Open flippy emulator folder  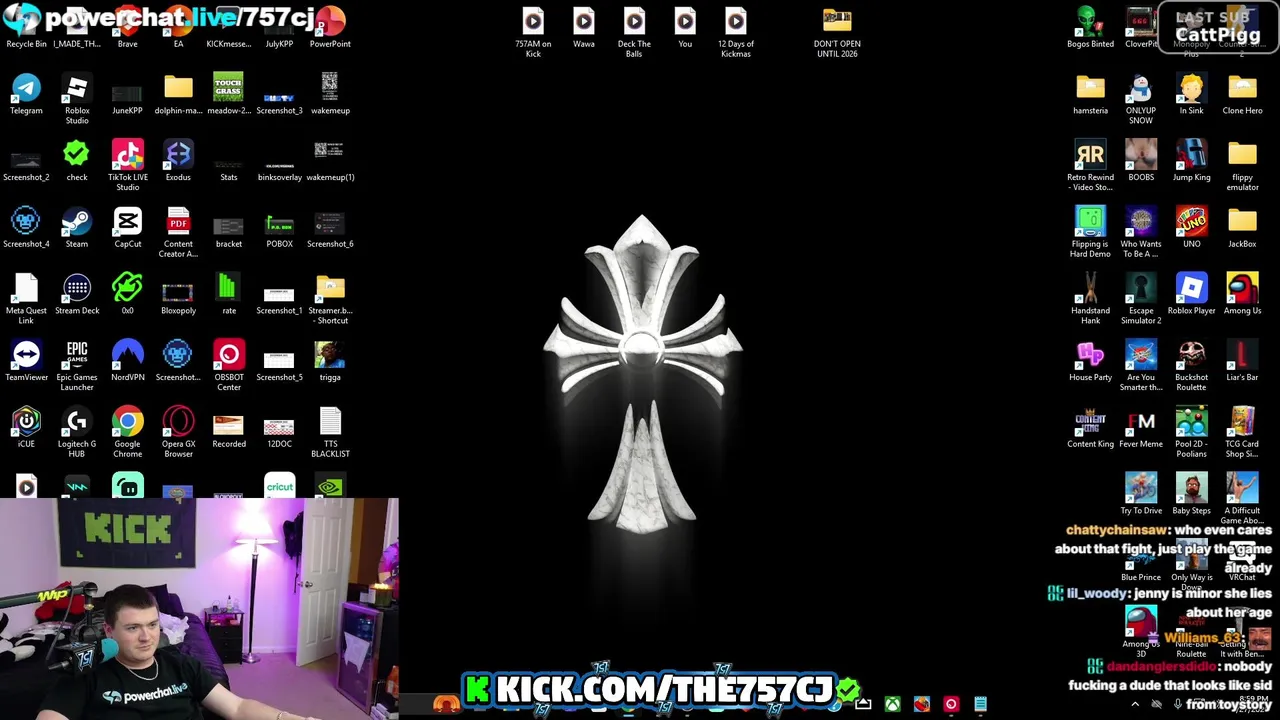(1242, 166)
